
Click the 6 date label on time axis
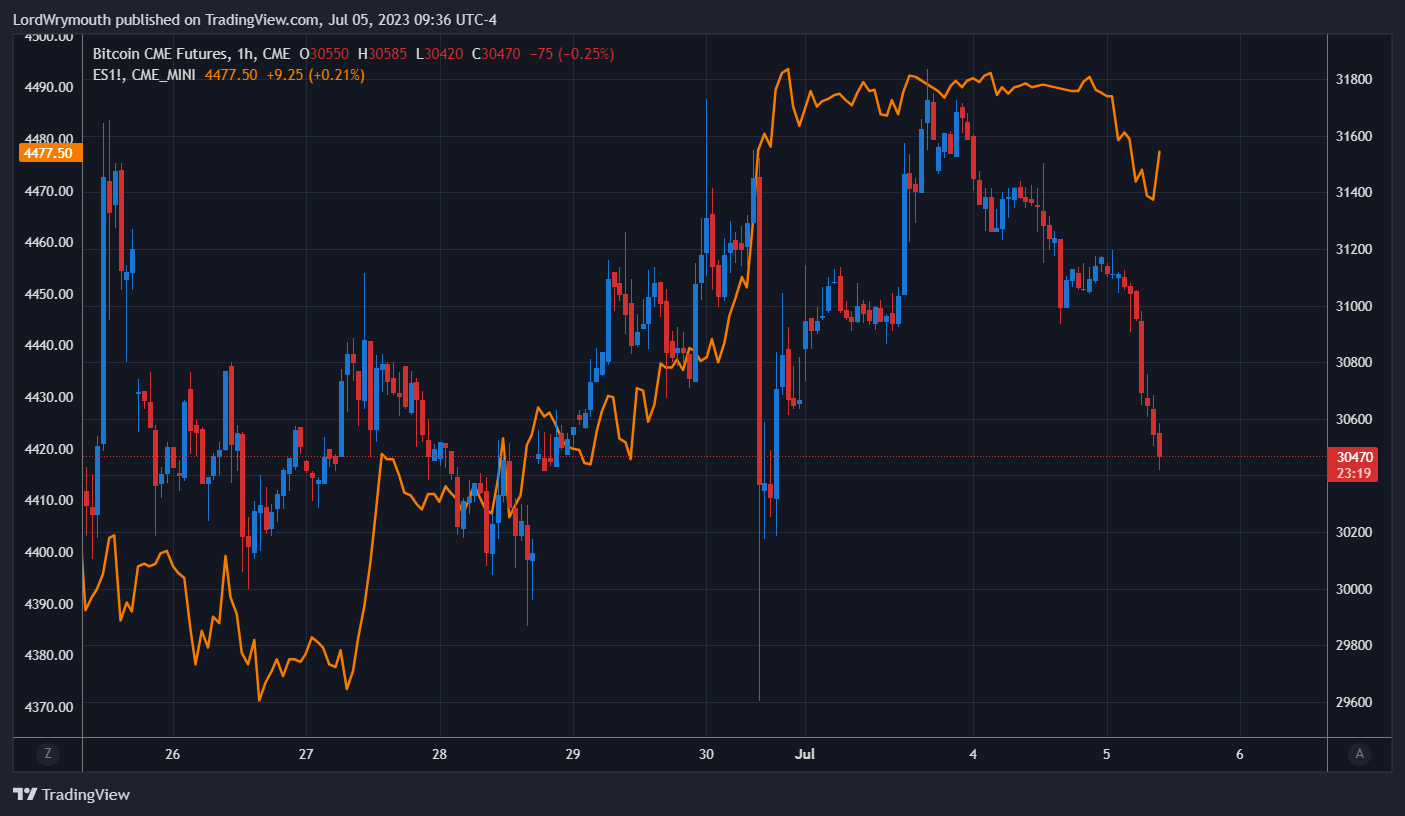(1240, 754)
